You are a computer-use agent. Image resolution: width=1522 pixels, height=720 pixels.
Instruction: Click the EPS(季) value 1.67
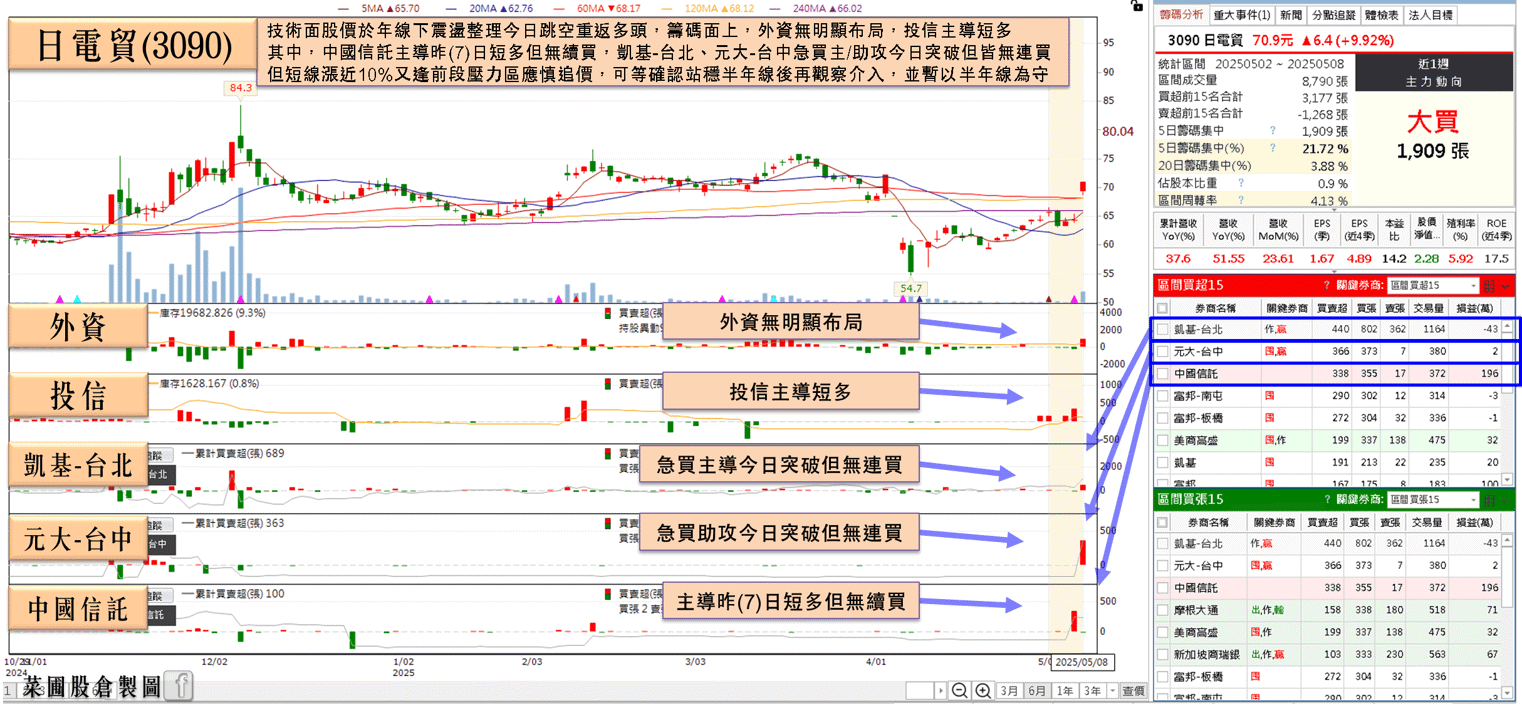click(1320, 259)
